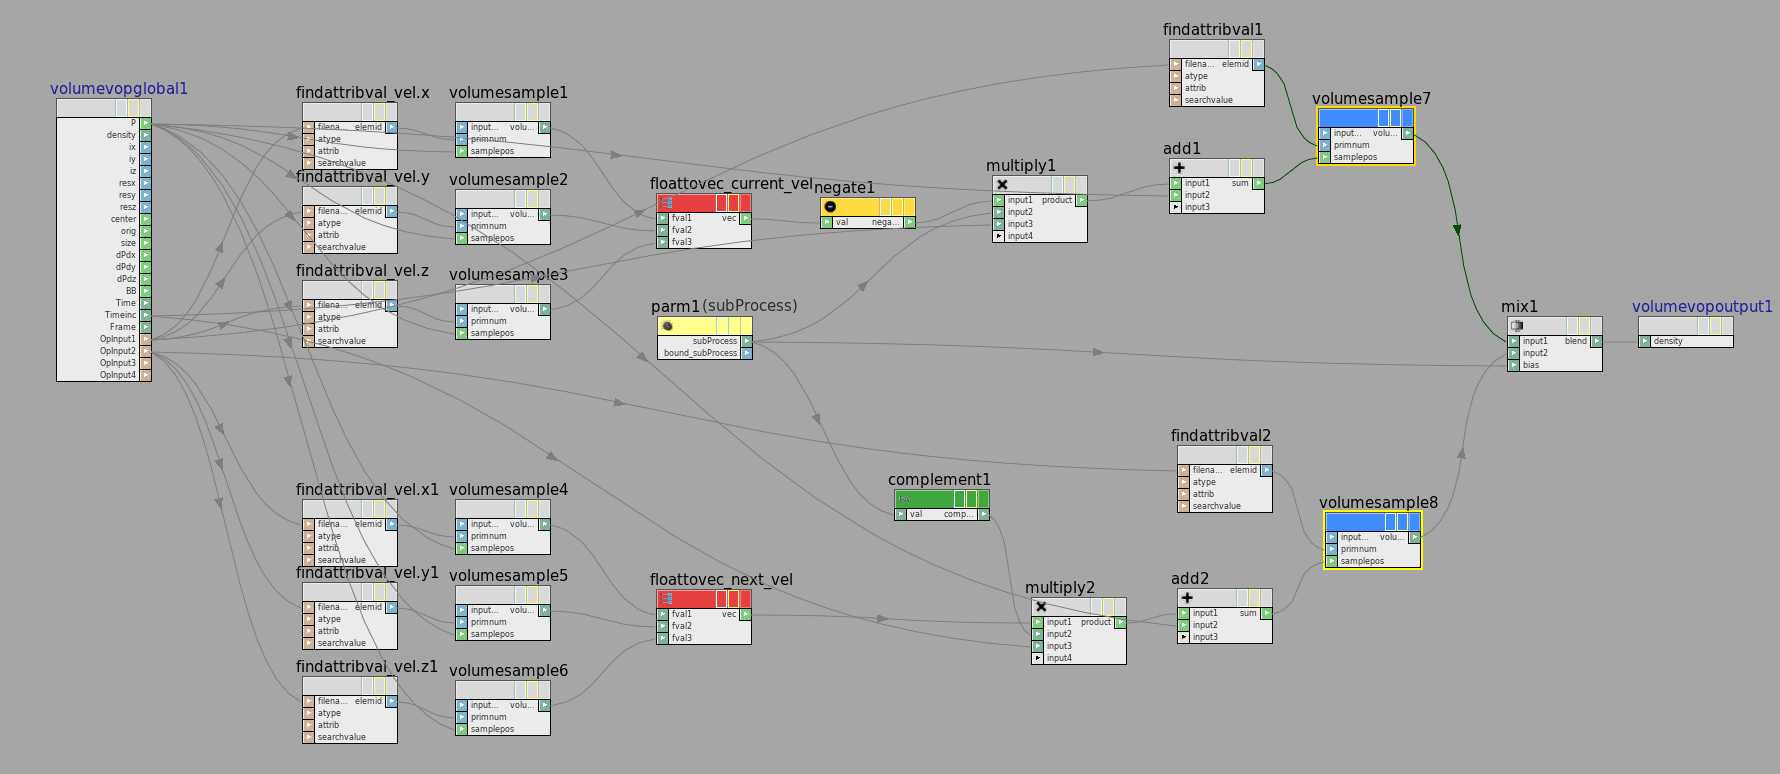Toggle the rightmost header flag on multiply1

coord(1082,185)
